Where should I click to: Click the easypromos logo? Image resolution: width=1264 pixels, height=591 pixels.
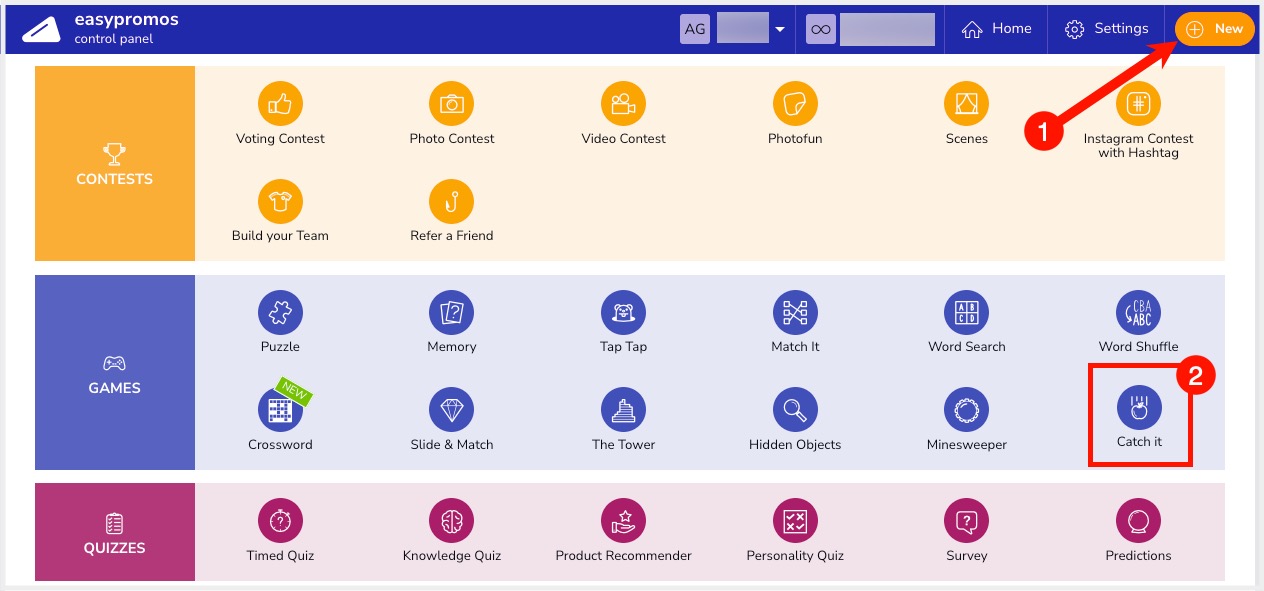(x=40, y=29)
